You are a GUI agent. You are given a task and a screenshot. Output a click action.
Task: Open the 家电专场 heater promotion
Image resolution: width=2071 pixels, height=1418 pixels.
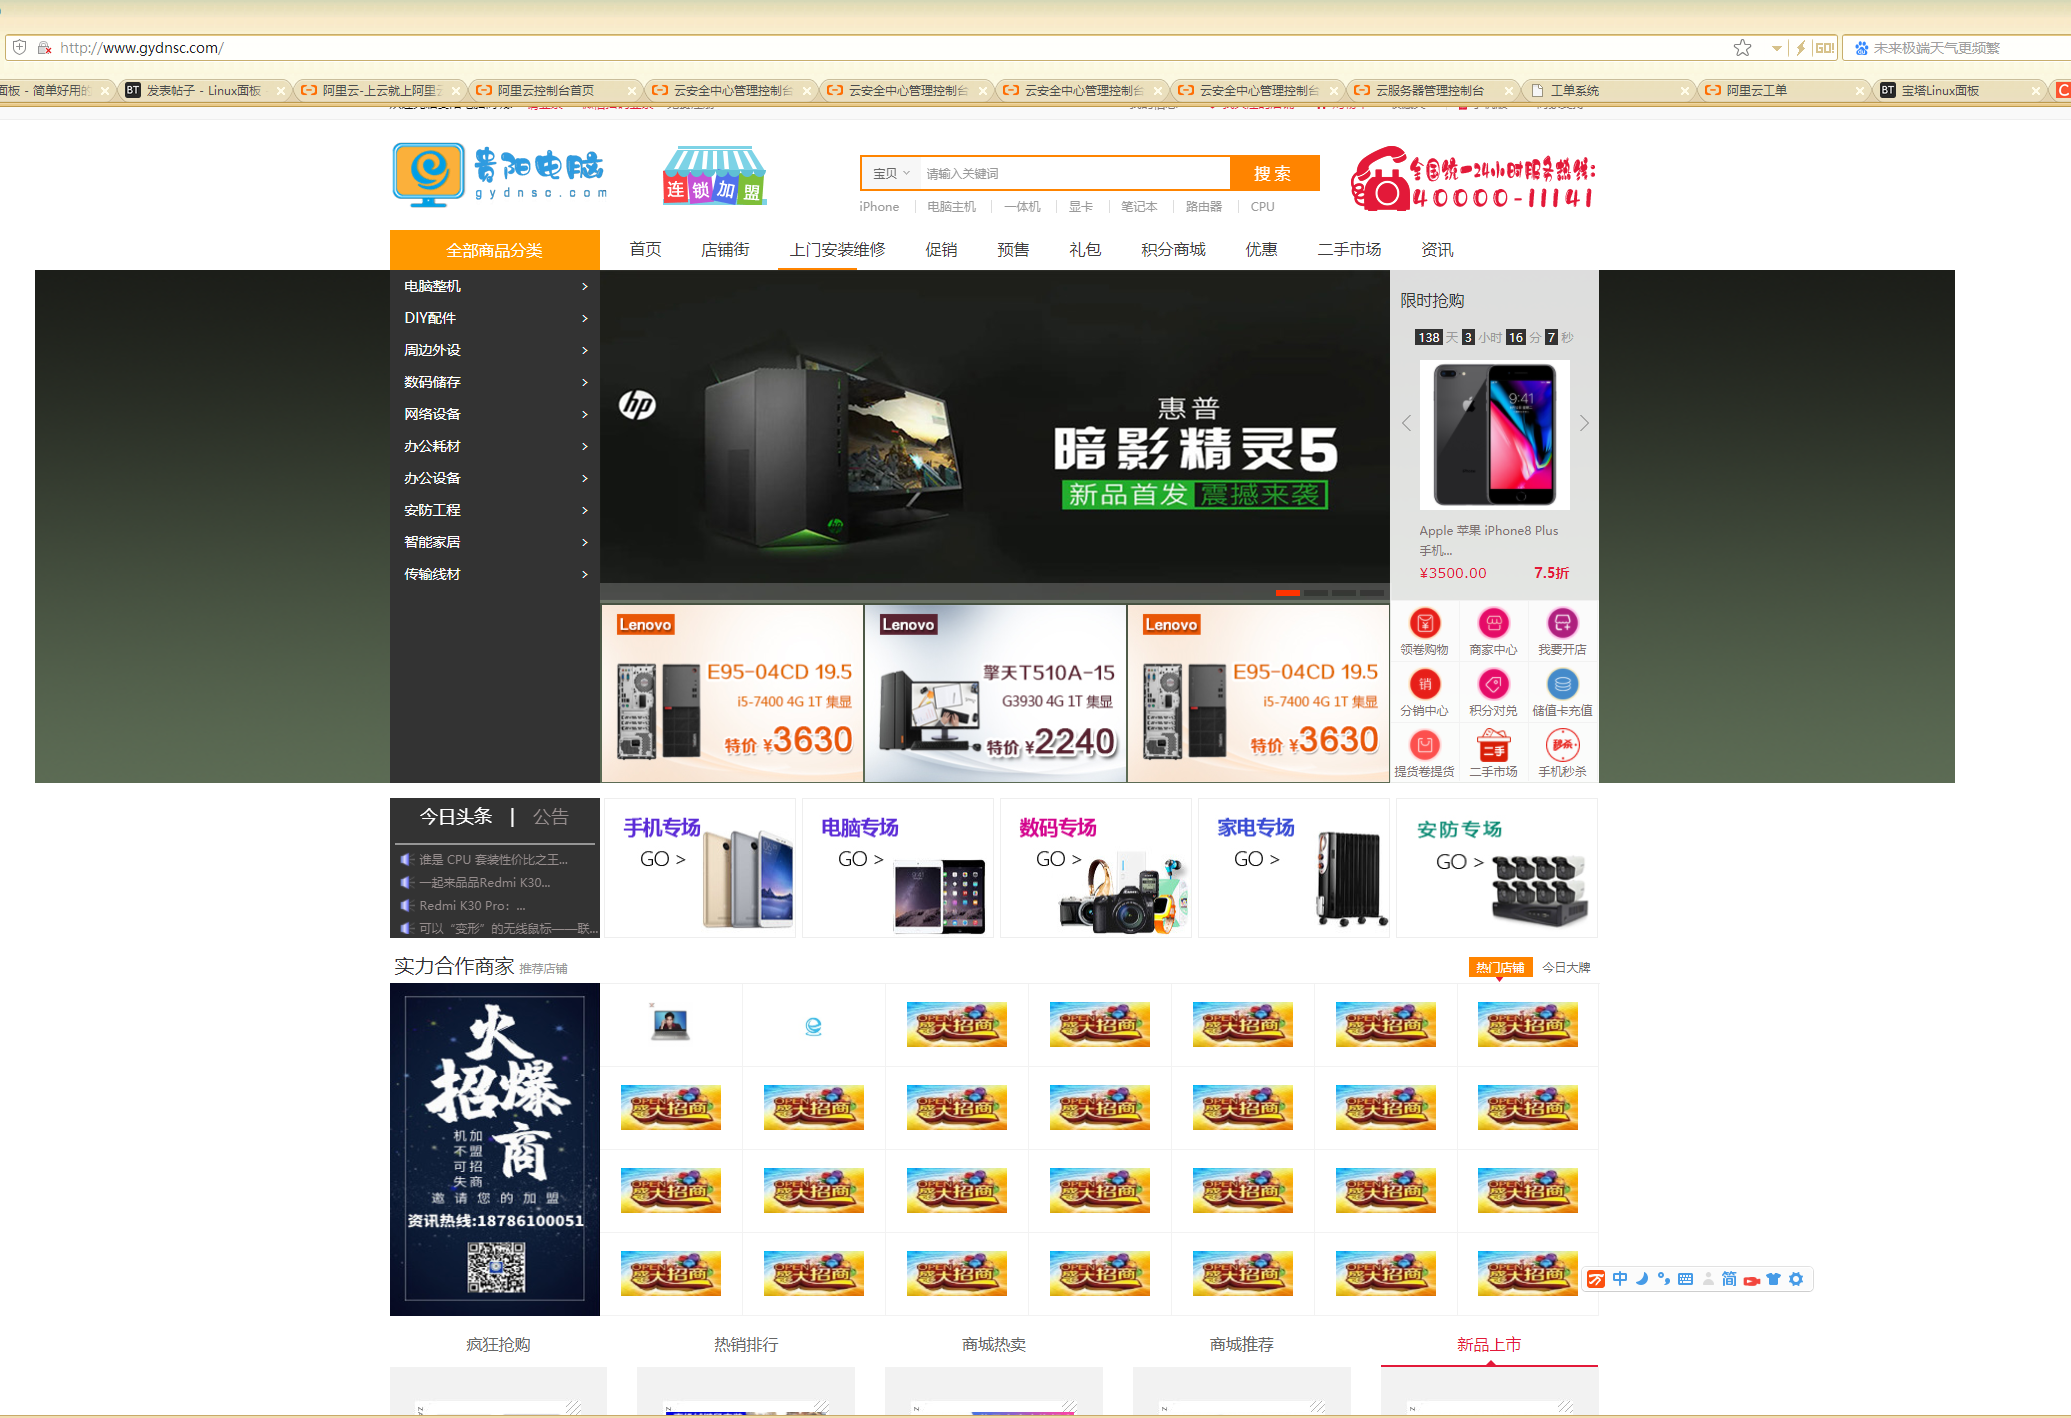(1294, 868)
